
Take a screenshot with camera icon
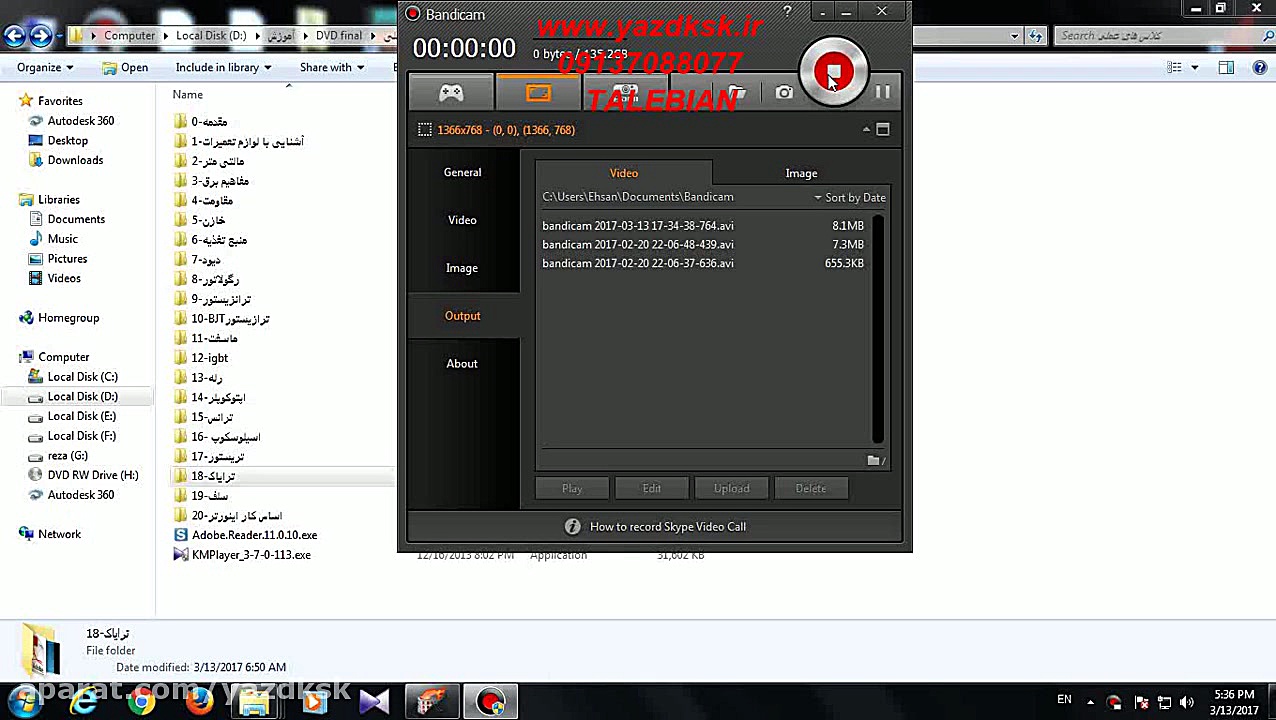click(x=784, y=93)
